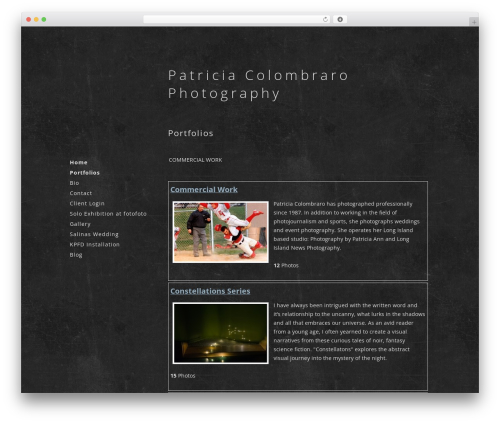Click the Patricia Colombraro Photography site title
Image resolution: width=500 pixels, height=423 pixels.
258,84
